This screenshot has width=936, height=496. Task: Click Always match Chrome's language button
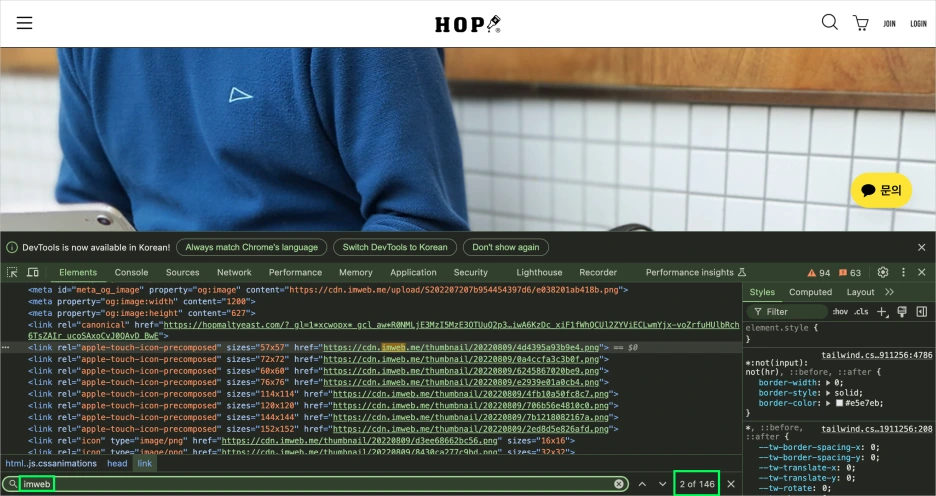click(251, 247)
